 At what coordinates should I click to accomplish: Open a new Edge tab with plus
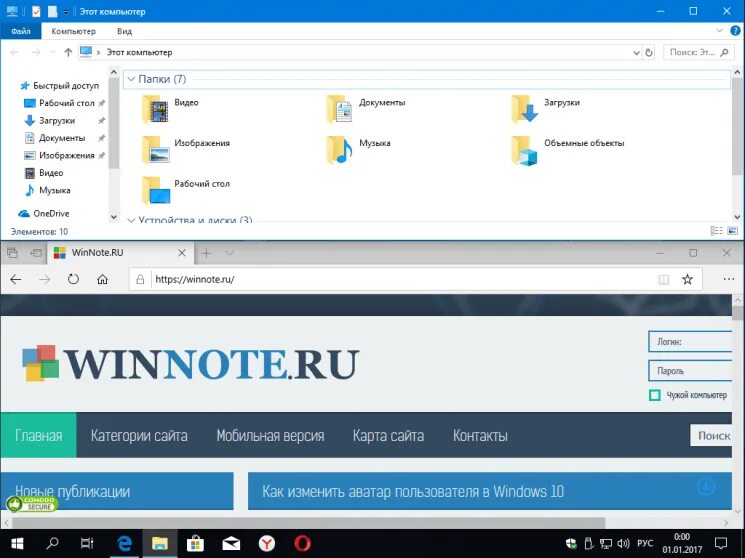[x=206, y=253]
